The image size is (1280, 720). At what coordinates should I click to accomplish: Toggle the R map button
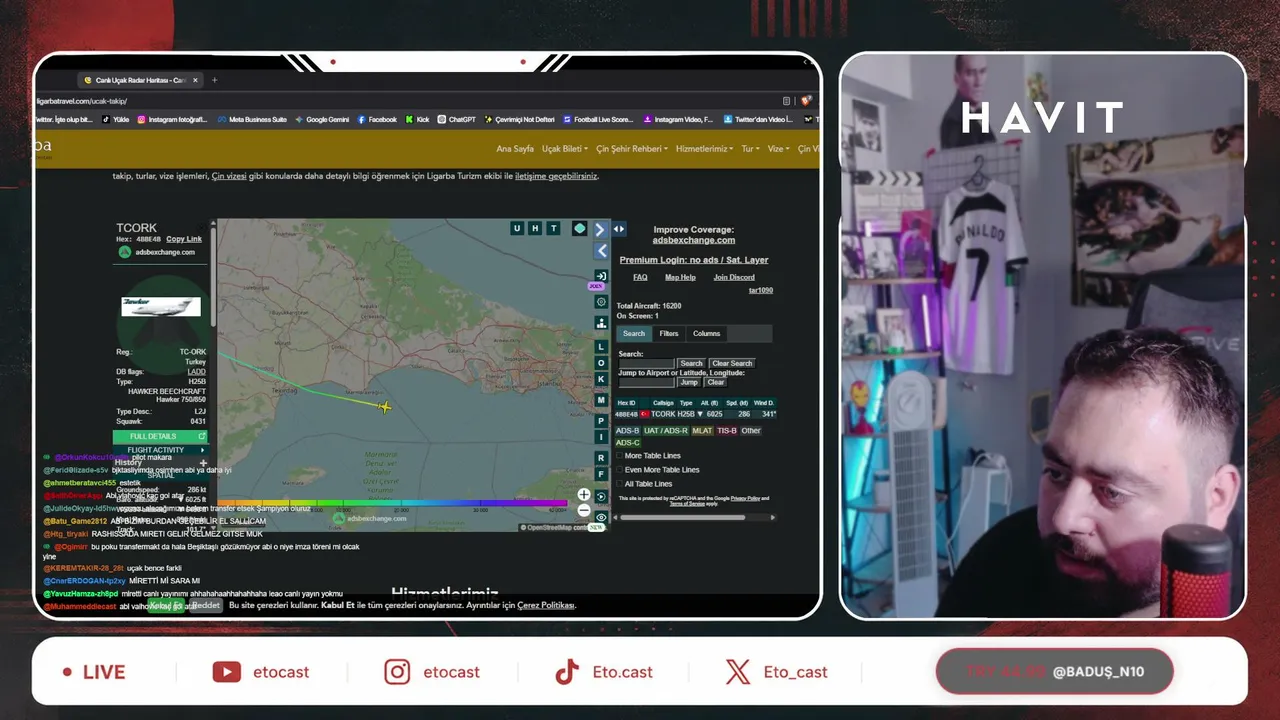pos(601,458)
